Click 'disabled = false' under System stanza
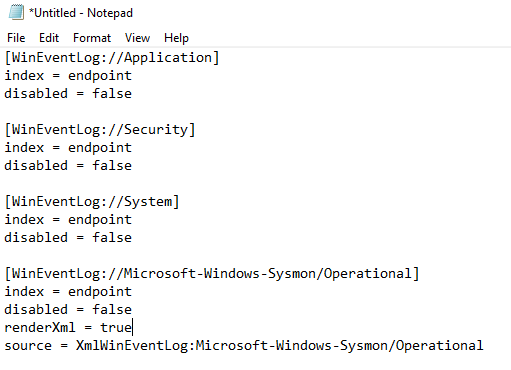Image resolution: width=511 pixels, height=370 pixels. pyautogui.click(x=68, y=238)
